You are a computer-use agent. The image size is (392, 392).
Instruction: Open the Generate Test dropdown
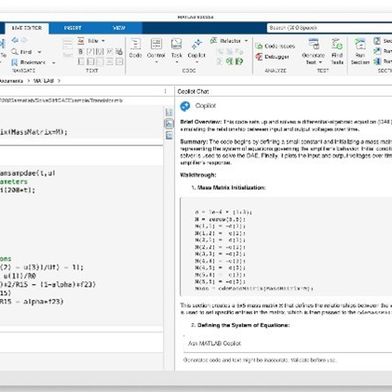[x=320, y=62]
